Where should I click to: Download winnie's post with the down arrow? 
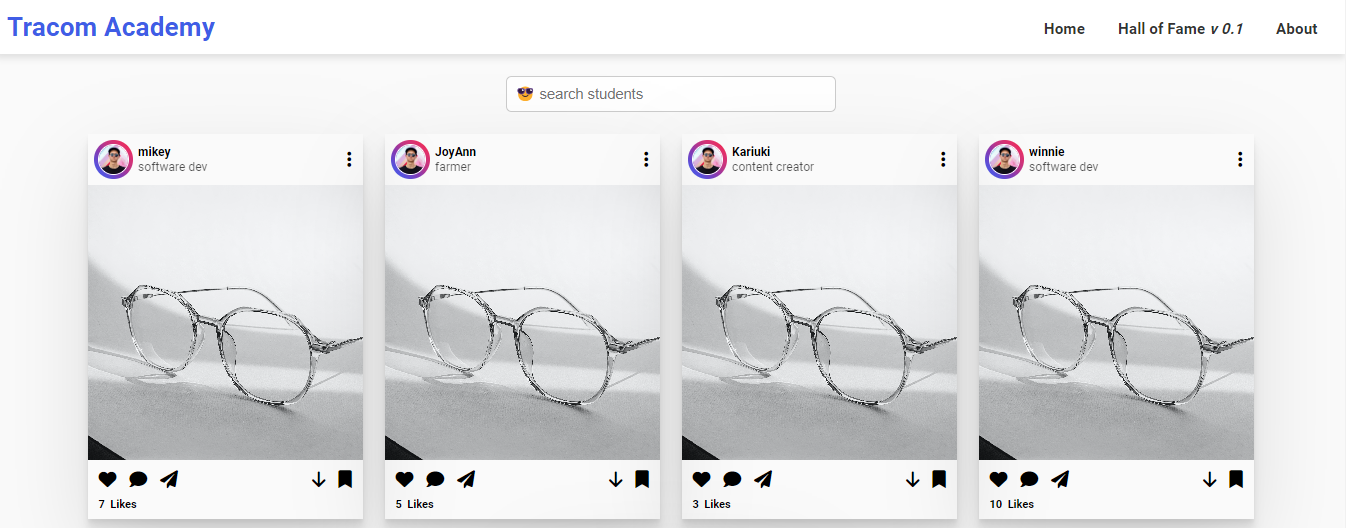1209,480
